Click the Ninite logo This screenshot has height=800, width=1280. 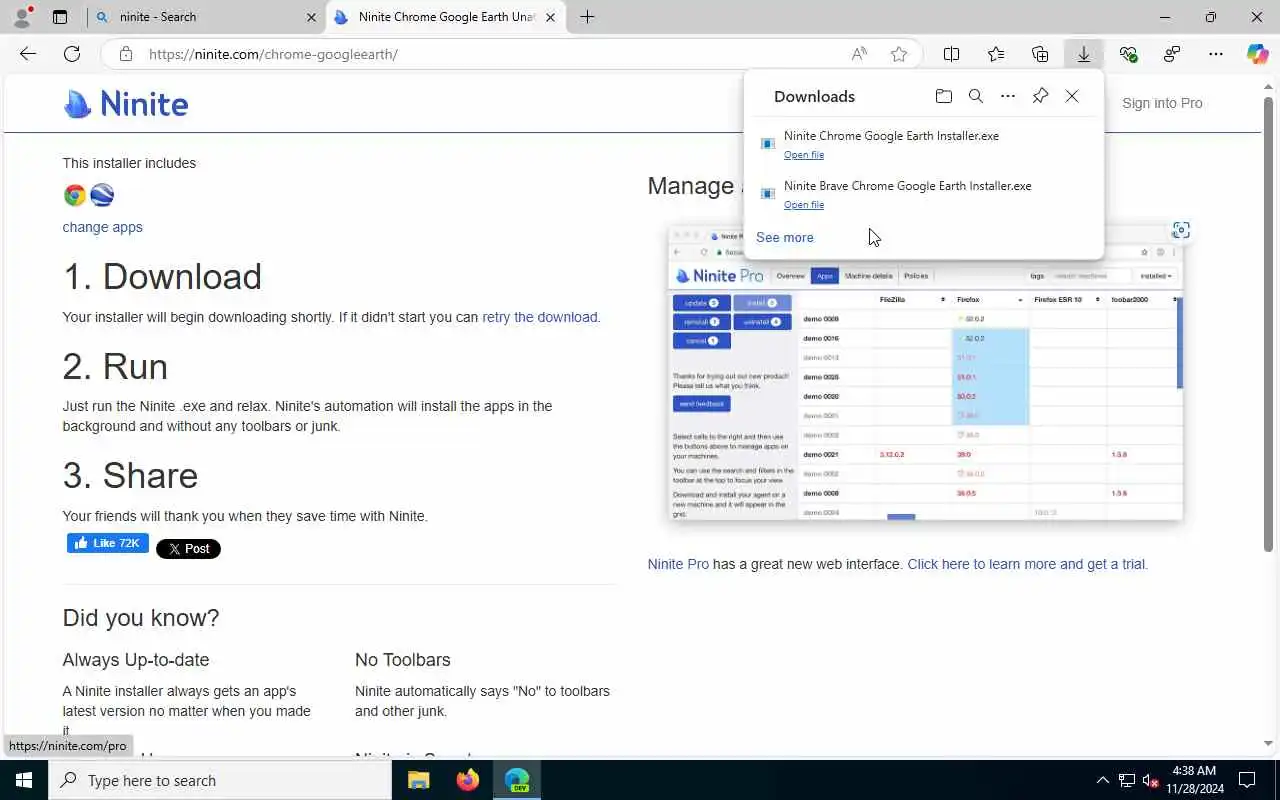click(126, 104)
